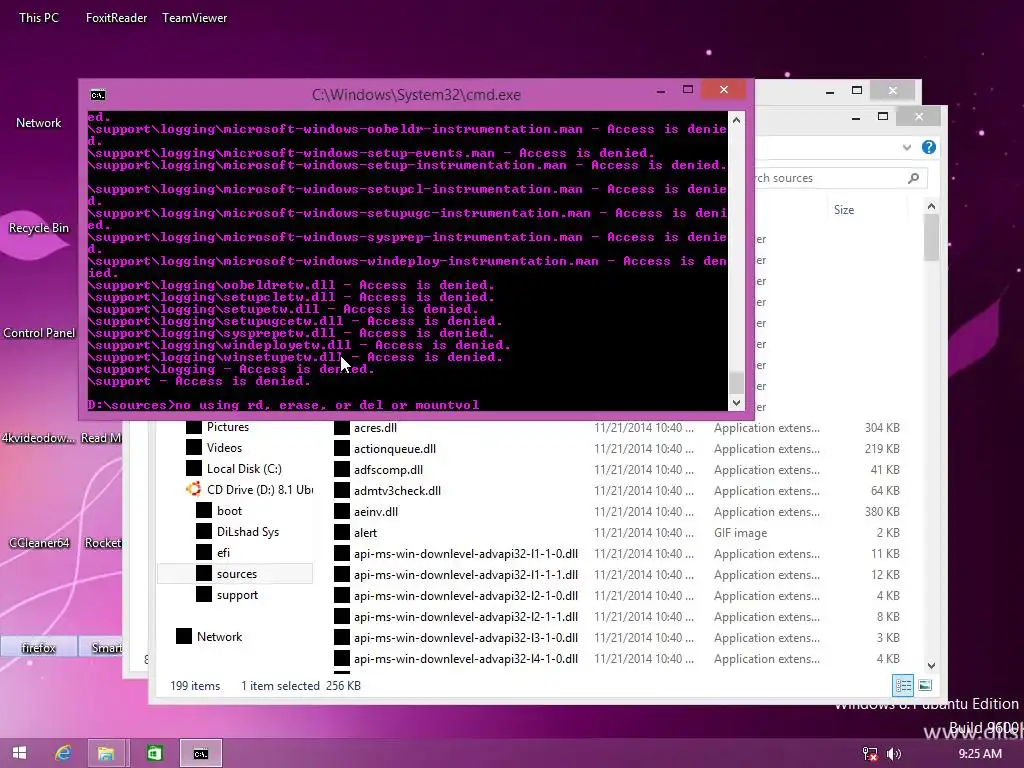1024x768 pixels.
Task: Open the Start button on taskbar
Action: [20, 753]
